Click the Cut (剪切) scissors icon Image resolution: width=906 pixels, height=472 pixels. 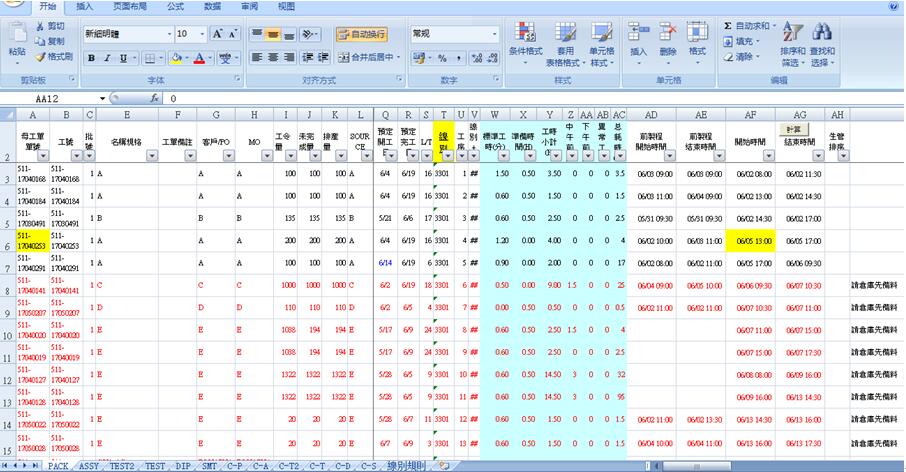(x=40, y=26)
